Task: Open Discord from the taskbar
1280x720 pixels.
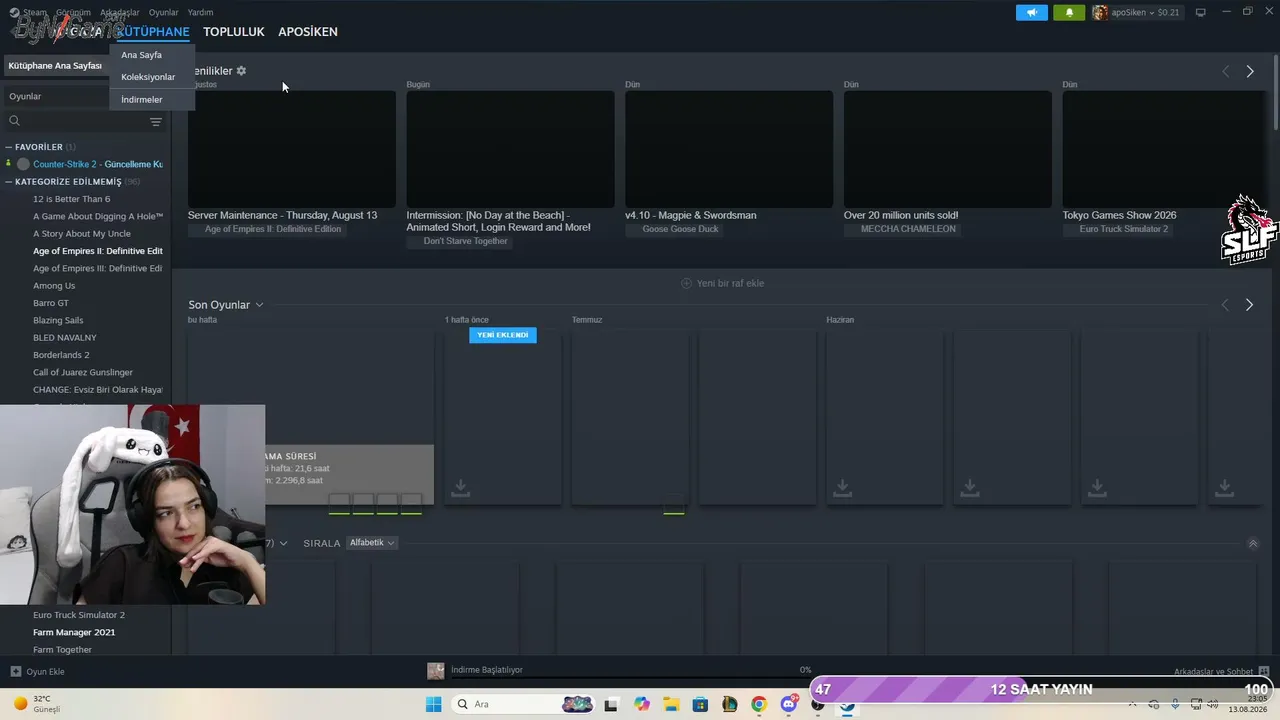Action: (x=789, y=704)
